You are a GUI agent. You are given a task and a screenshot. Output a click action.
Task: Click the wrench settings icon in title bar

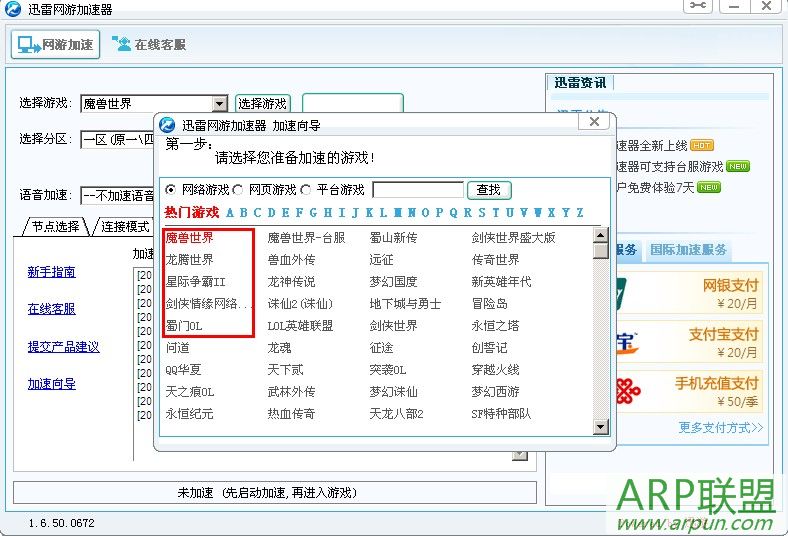pyautogui.click(x=698, y=6)
